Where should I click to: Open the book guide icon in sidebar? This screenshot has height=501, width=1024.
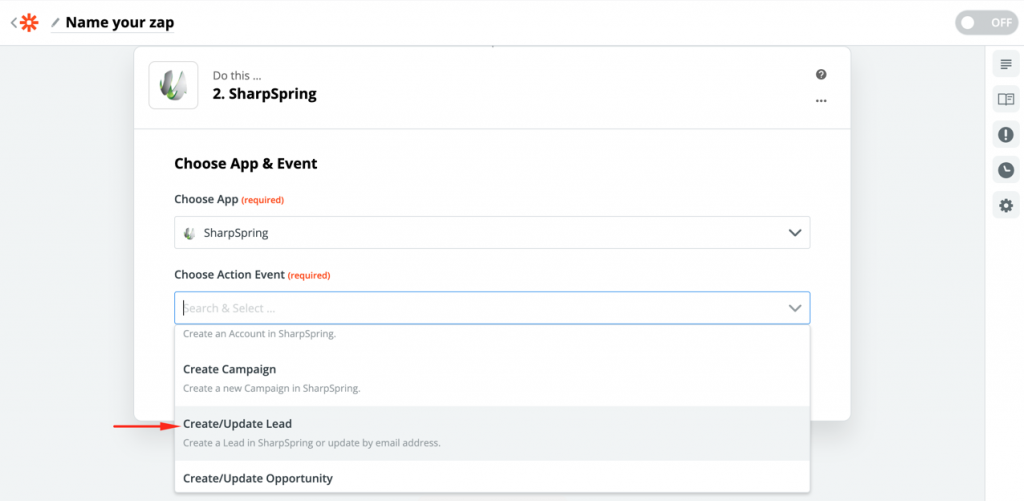click(1005, 100)
